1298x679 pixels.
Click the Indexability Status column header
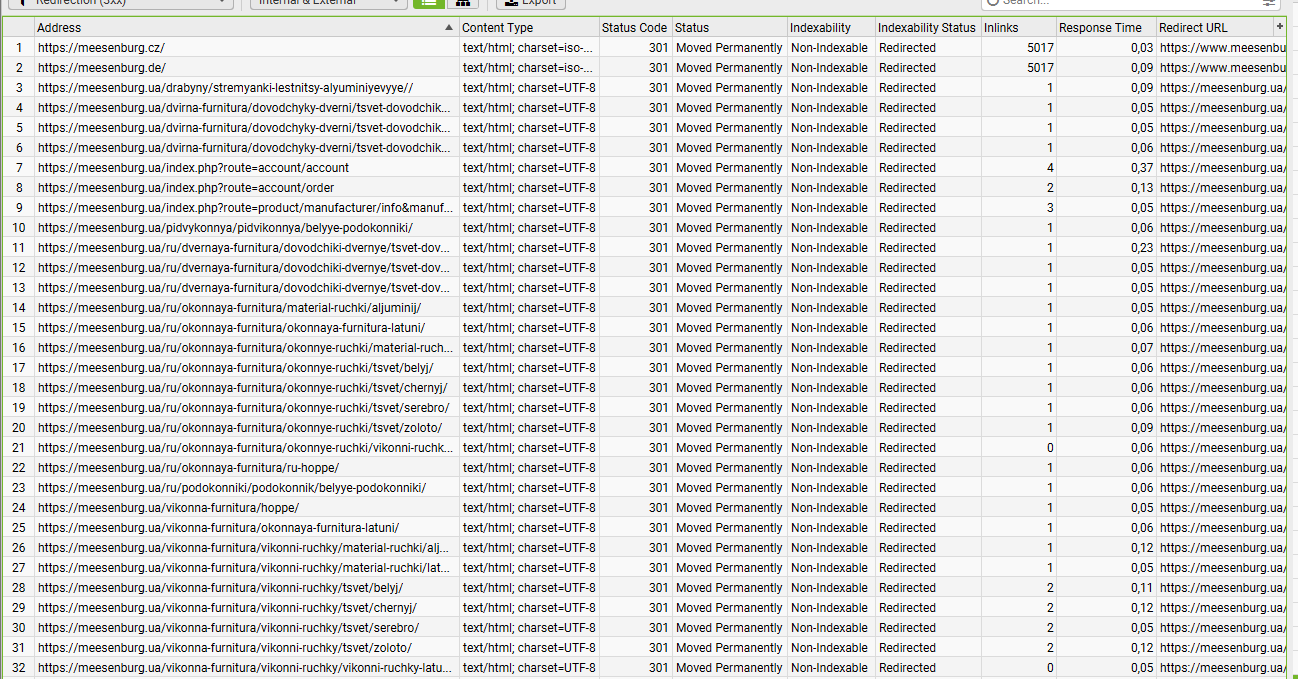point(927,27)
